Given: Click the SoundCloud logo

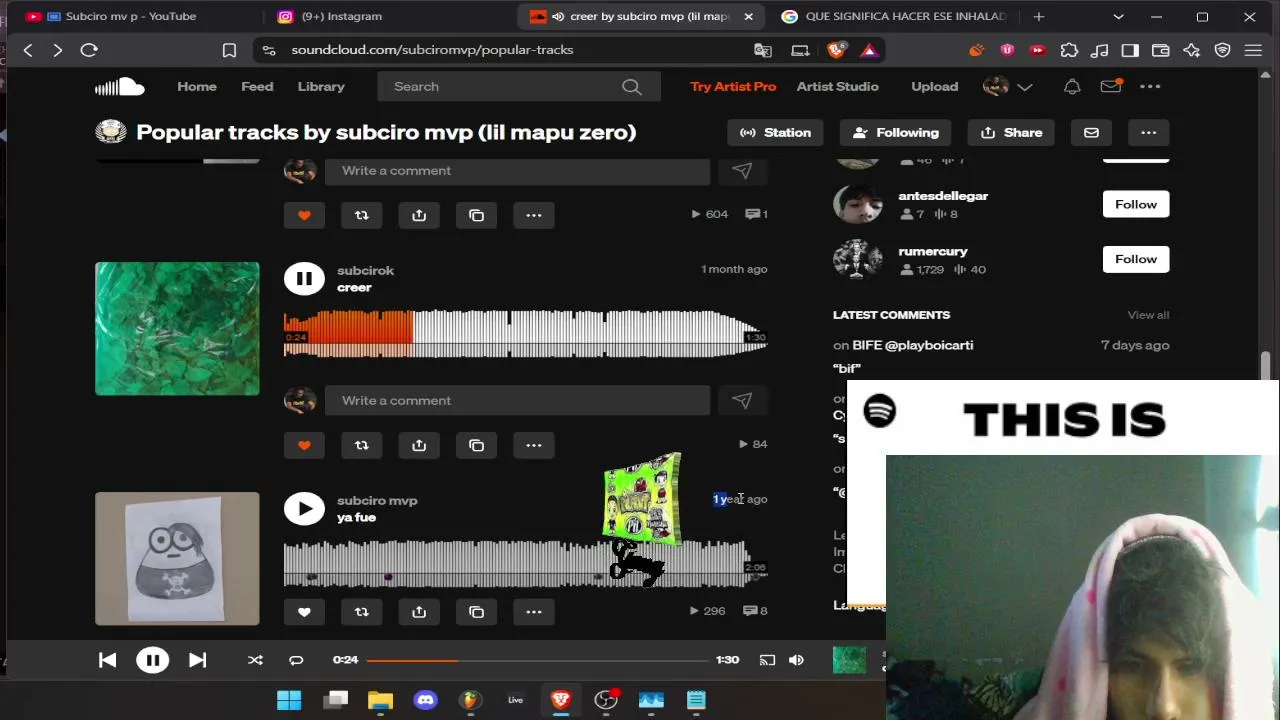Looking at the screenshot, I should tap(119, 87).
